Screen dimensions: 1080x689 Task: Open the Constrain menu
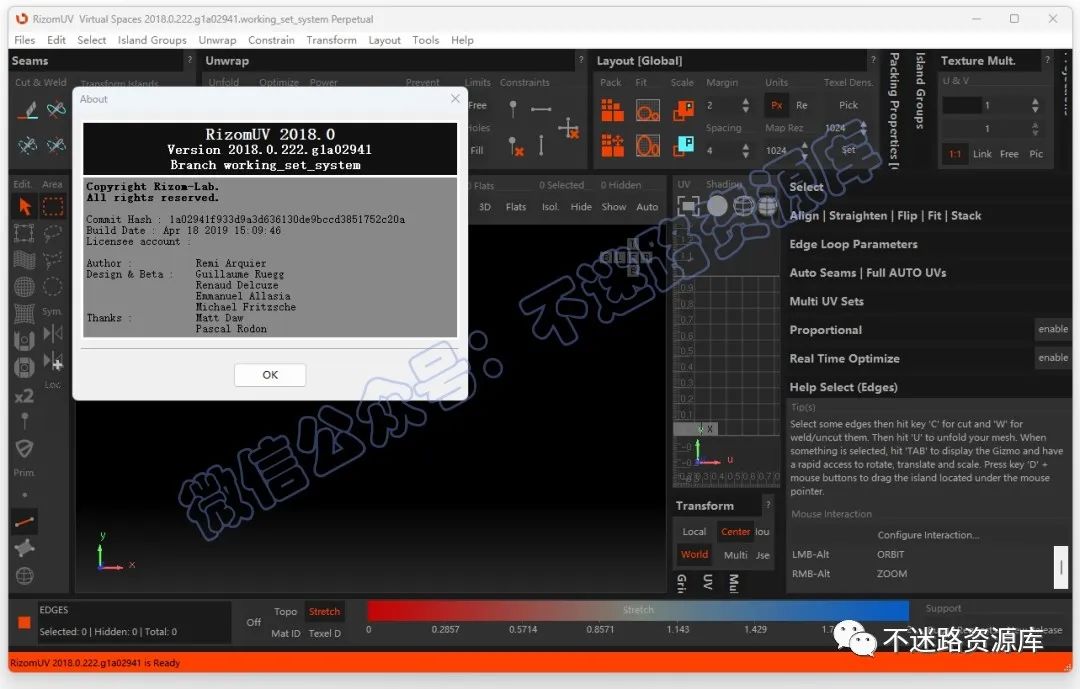click(271, 40)
